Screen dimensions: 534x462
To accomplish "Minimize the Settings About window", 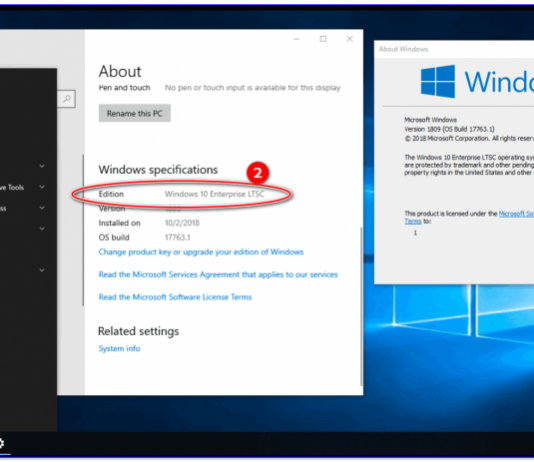I will [297, 39].
